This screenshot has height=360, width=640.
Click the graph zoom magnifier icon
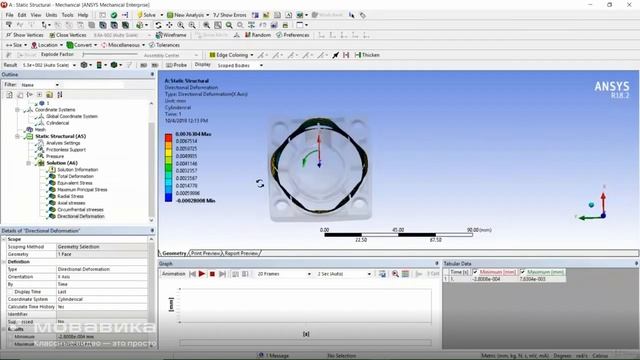click(395, 274)
